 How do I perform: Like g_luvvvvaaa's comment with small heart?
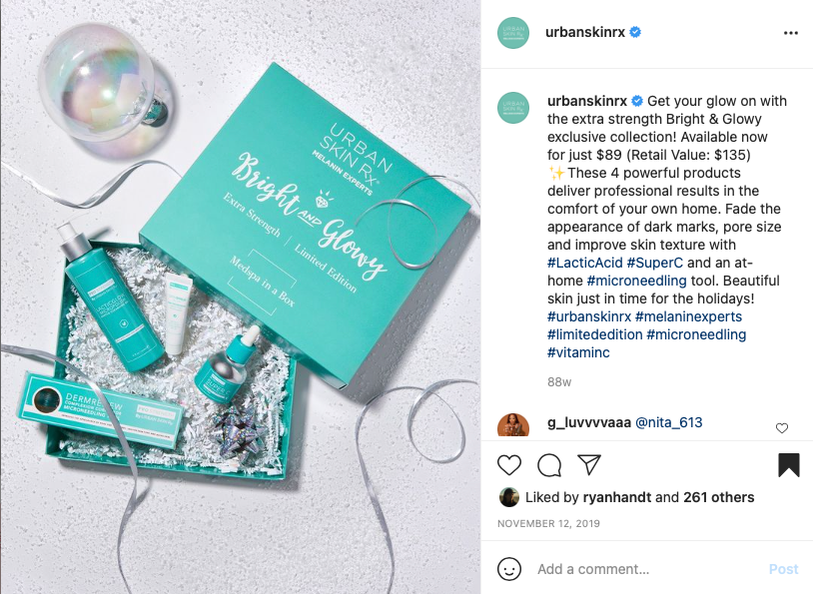tap(782, 428)
